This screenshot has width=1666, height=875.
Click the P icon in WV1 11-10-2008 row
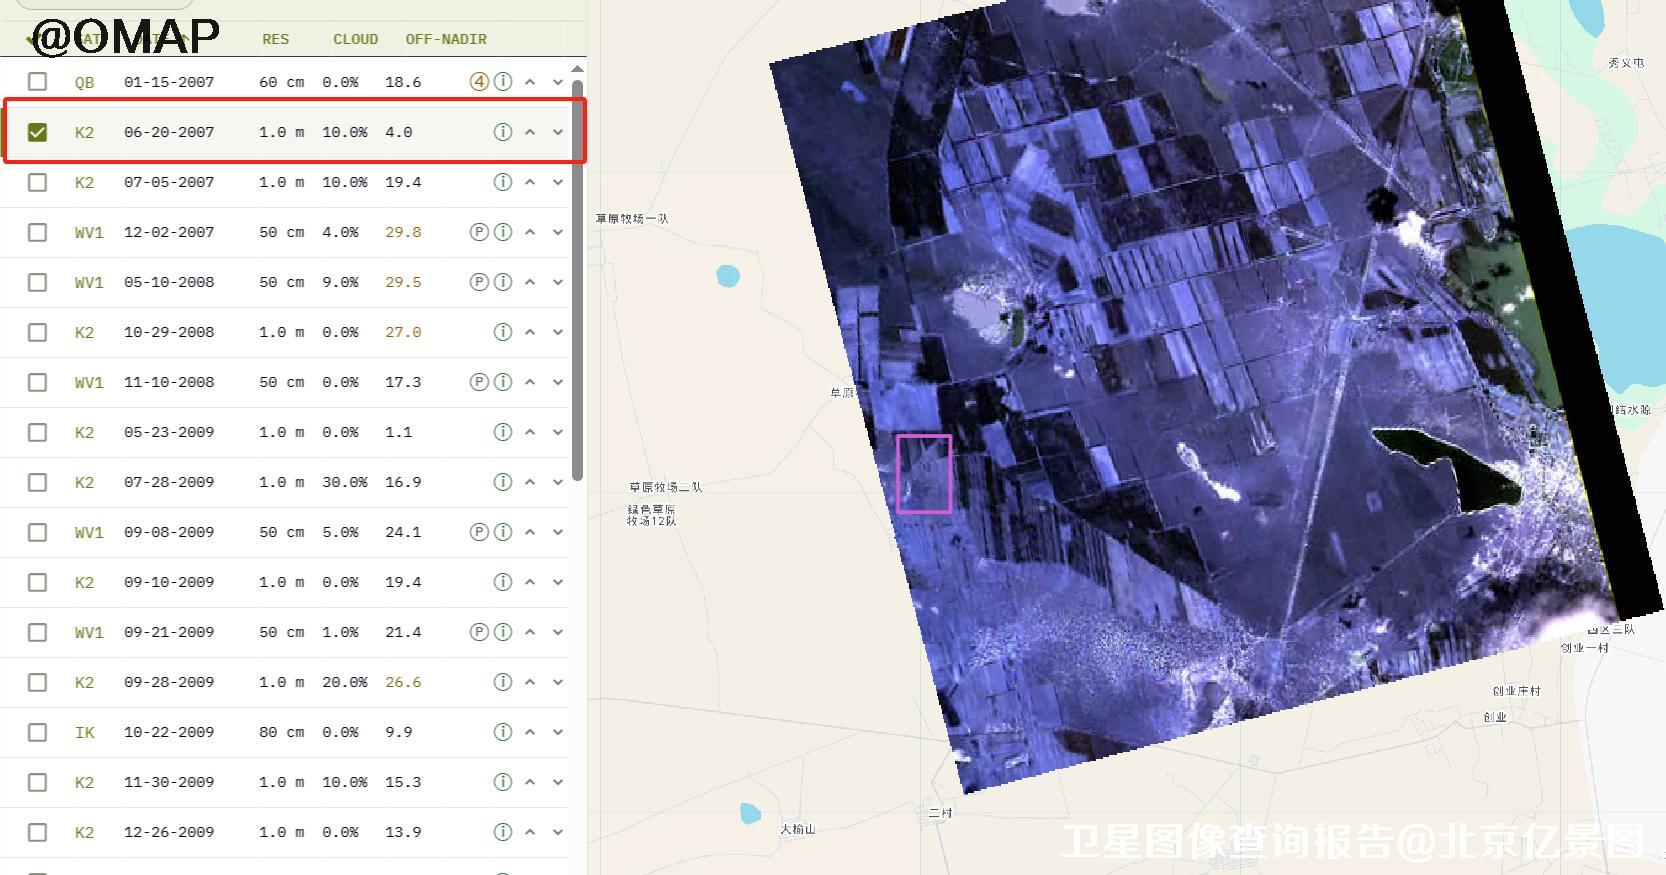coord(479,382)
